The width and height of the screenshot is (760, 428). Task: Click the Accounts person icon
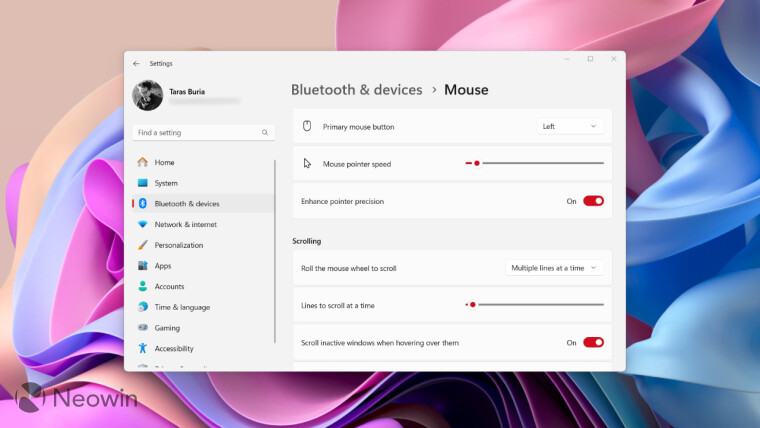(142, 286)
